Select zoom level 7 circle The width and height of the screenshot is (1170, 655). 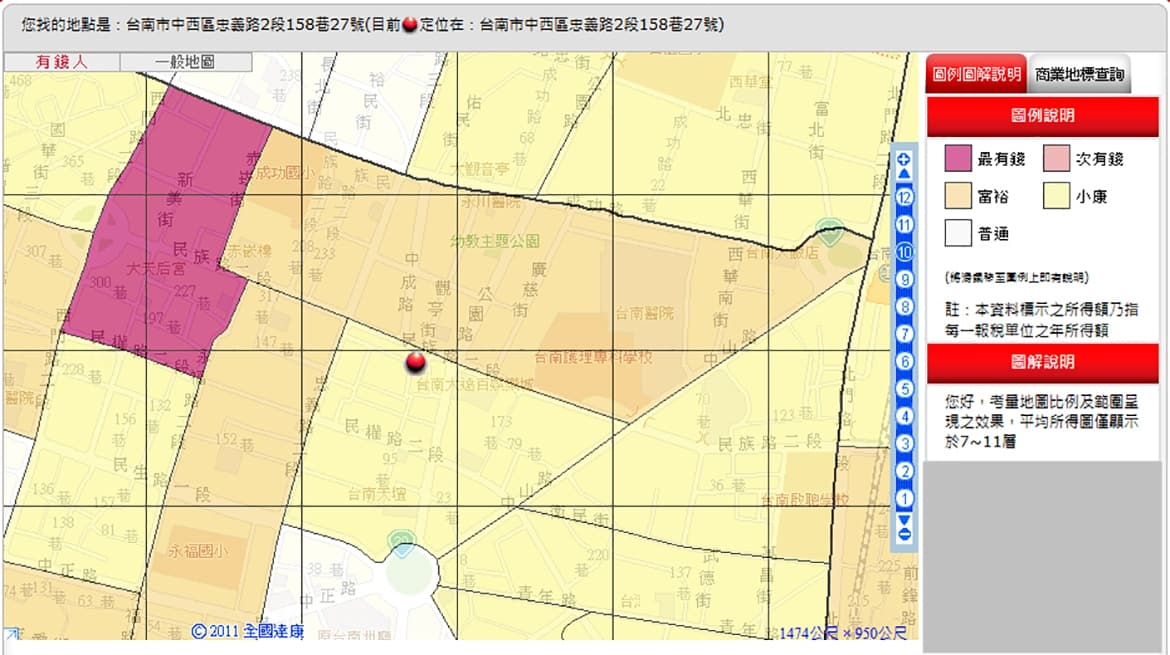pyautogui.click(x=904, y=333)
